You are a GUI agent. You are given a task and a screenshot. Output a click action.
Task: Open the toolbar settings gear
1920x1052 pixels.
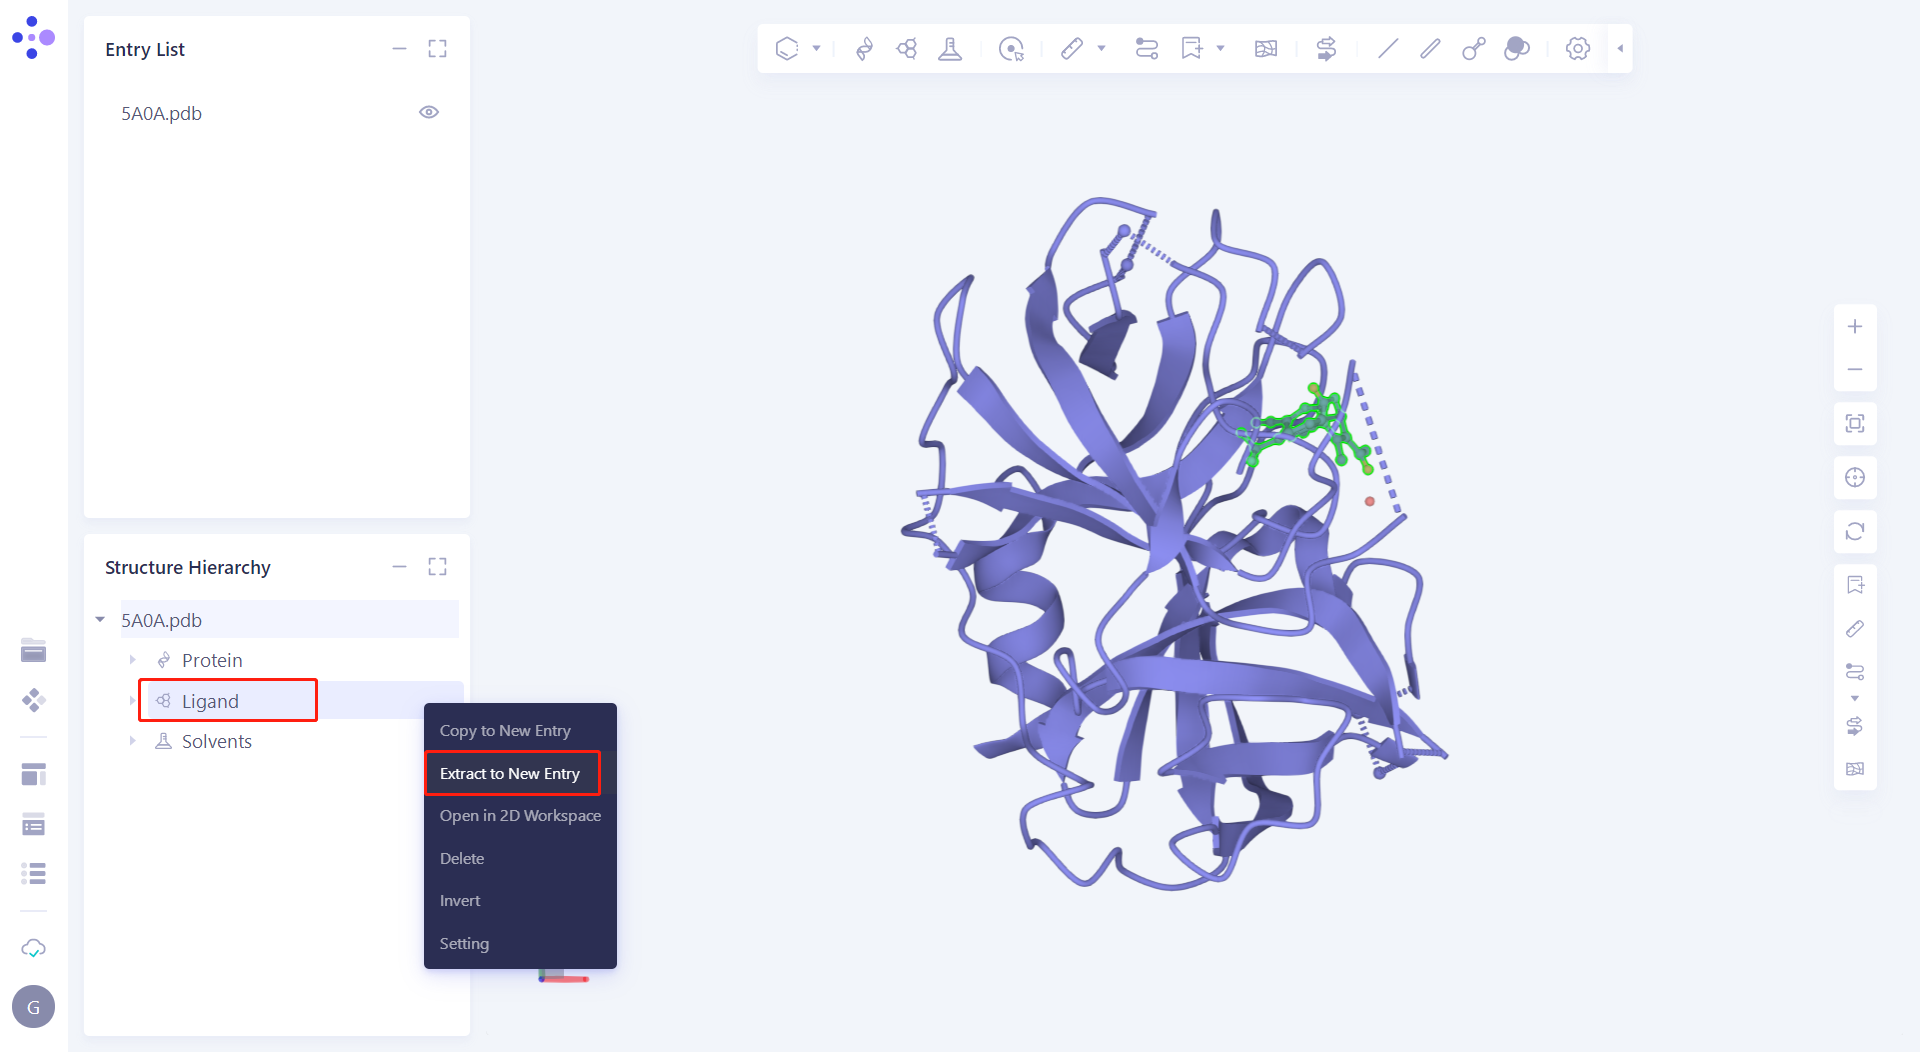[x=1577, y=48]
